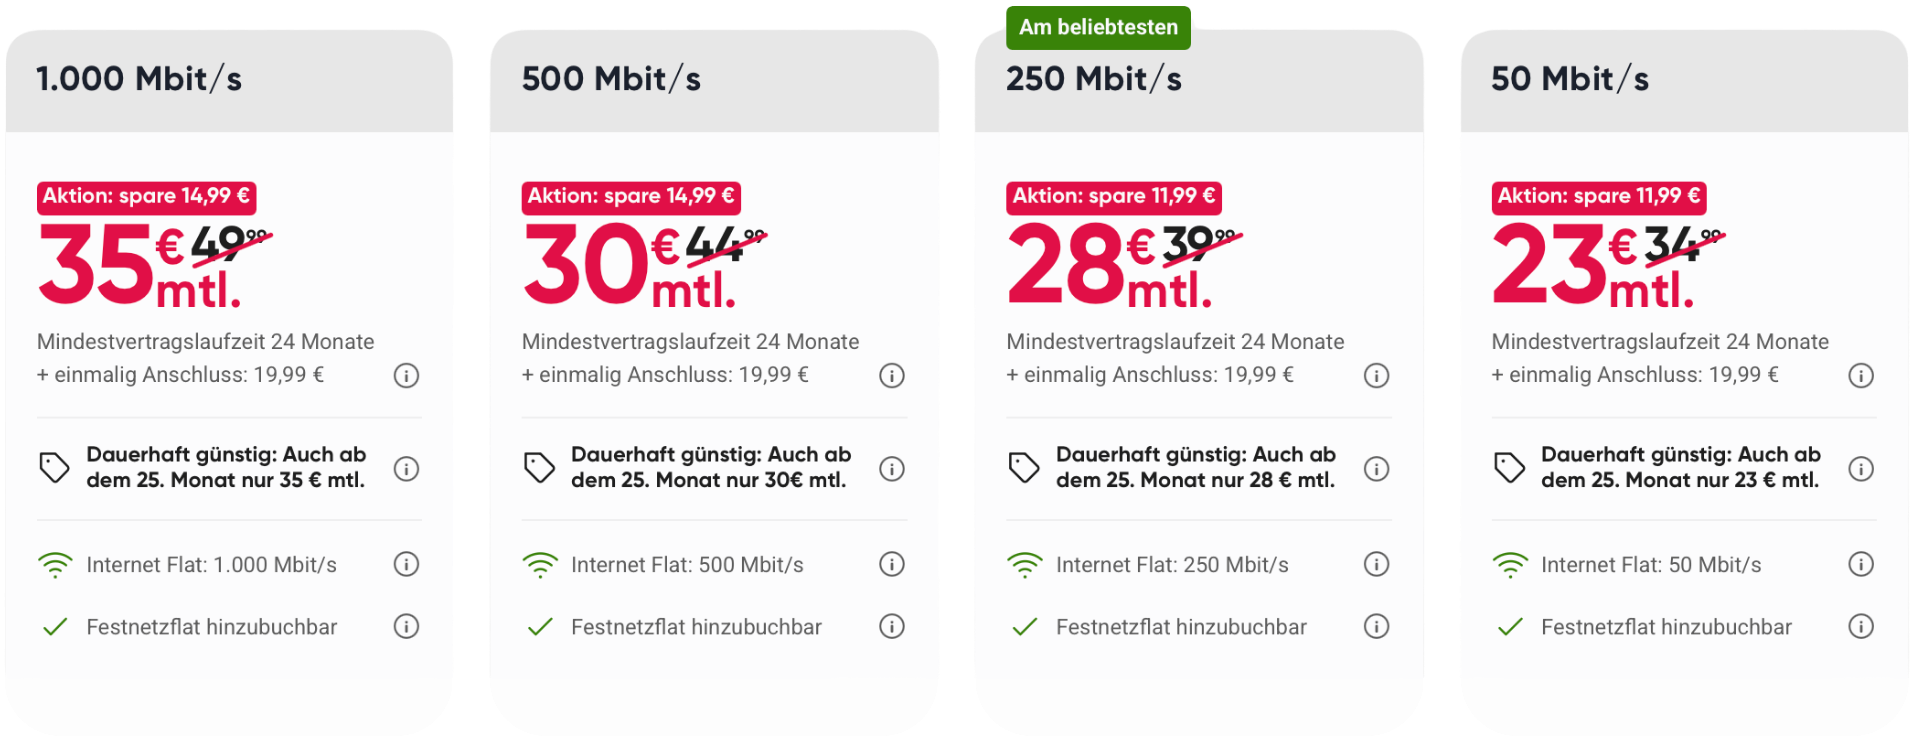Click info icon beside Internet Flat: 500 Mbit/s
Viewport: 1924px width, 753px height.
click(892, 564)
